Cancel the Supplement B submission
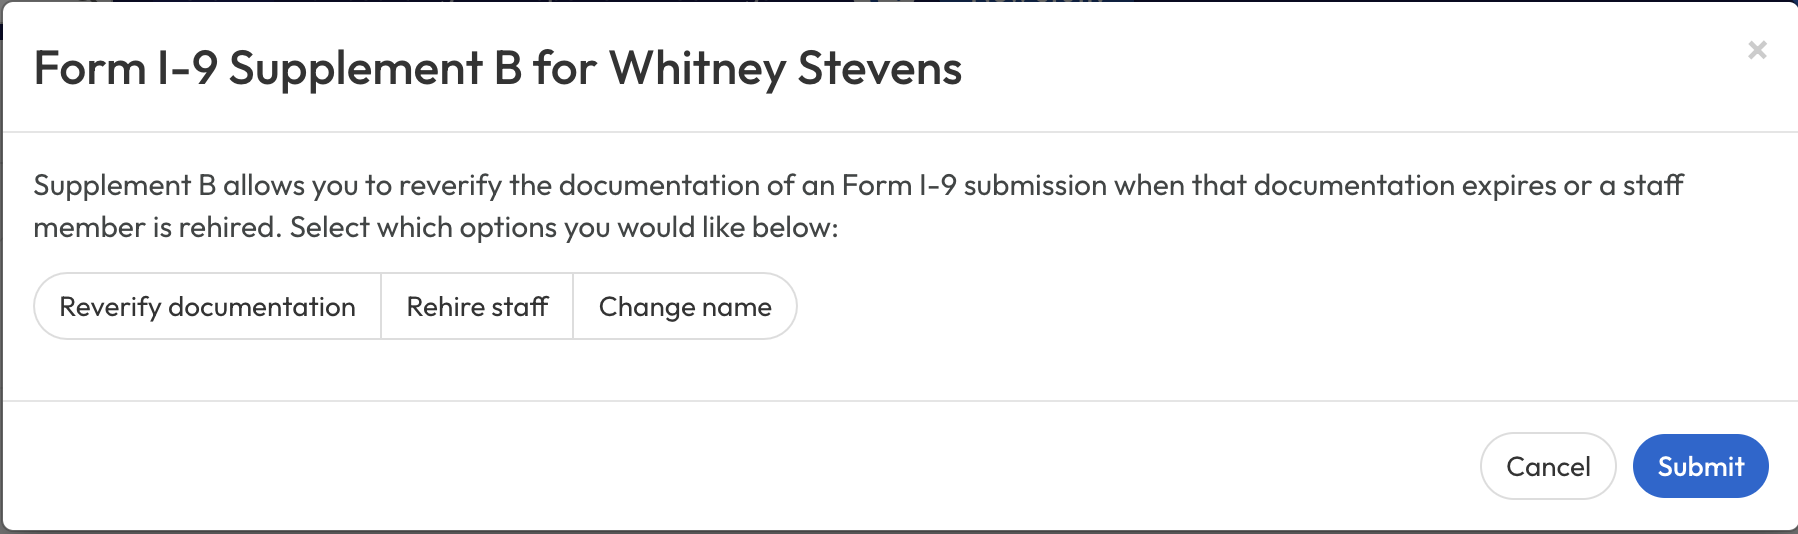This screenshot has height=534, width=1798. coord(1547,466)
